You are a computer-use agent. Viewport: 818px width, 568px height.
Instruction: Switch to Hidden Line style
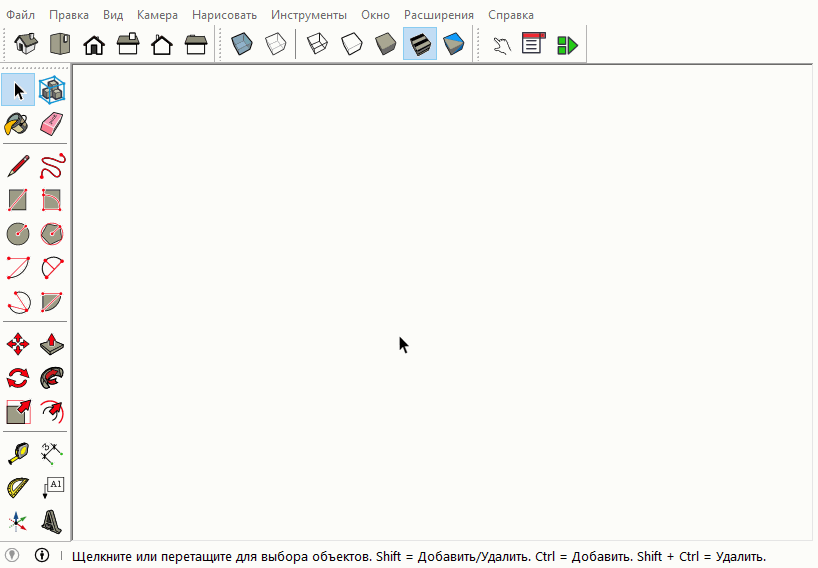(352, 44)
